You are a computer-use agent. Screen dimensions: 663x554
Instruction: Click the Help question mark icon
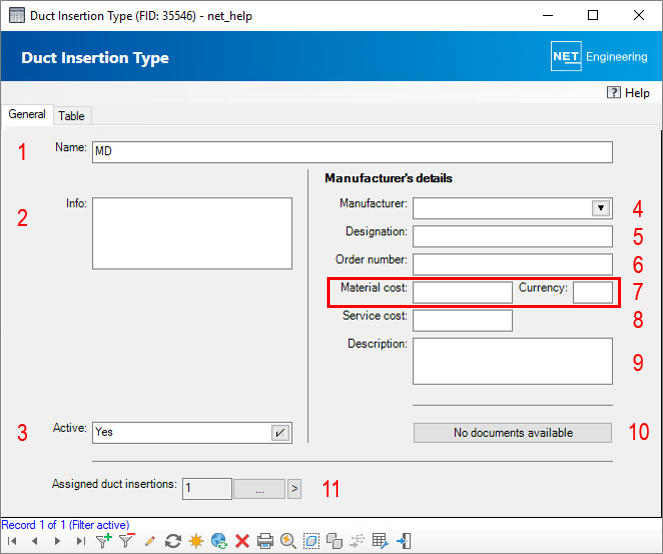pyautogui.click(x=614, y=92)
